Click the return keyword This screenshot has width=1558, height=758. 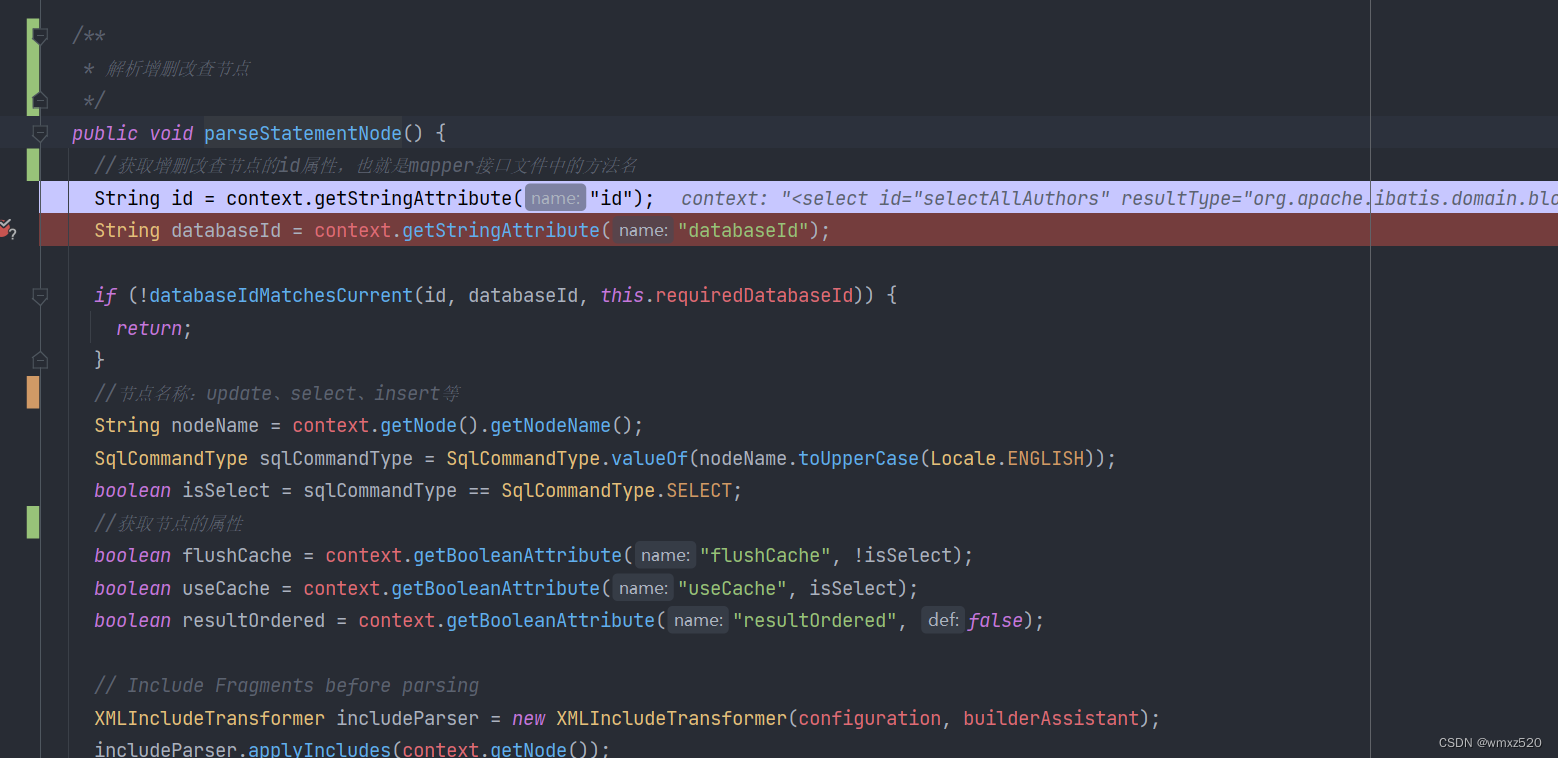(149, 328)
